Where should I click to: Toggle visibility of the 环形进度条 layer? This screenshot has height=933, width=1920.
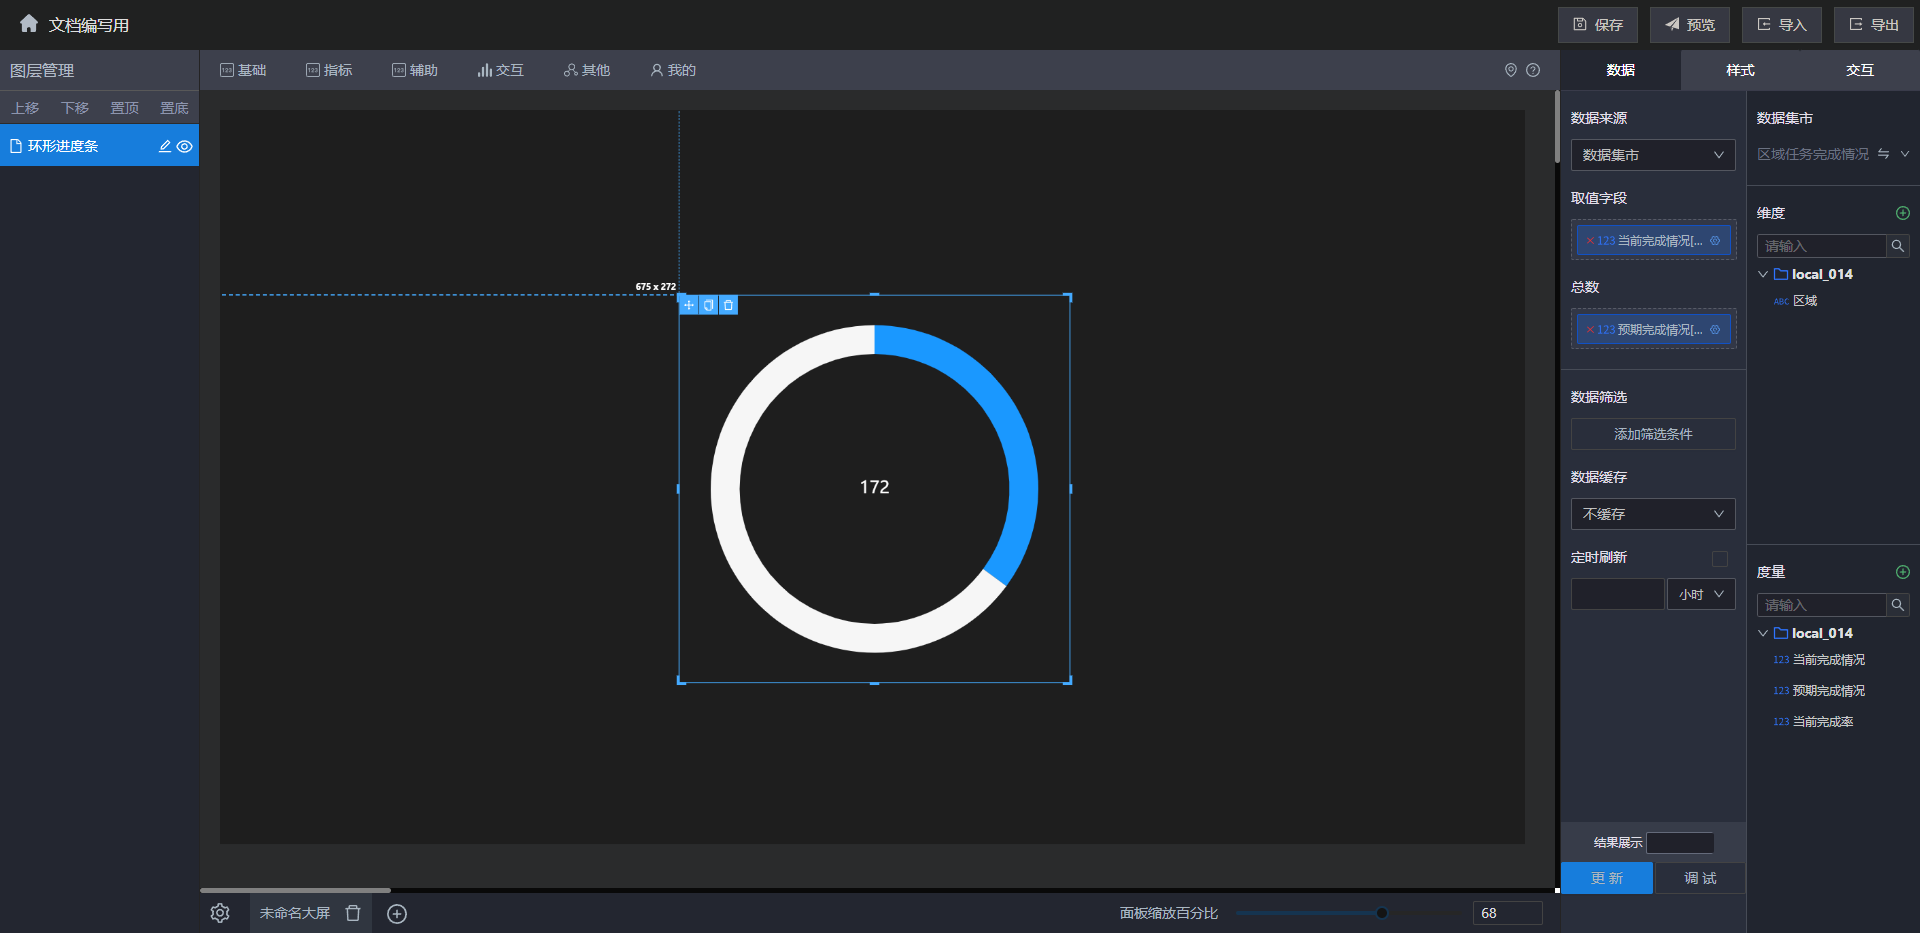(x=185, y=146)
